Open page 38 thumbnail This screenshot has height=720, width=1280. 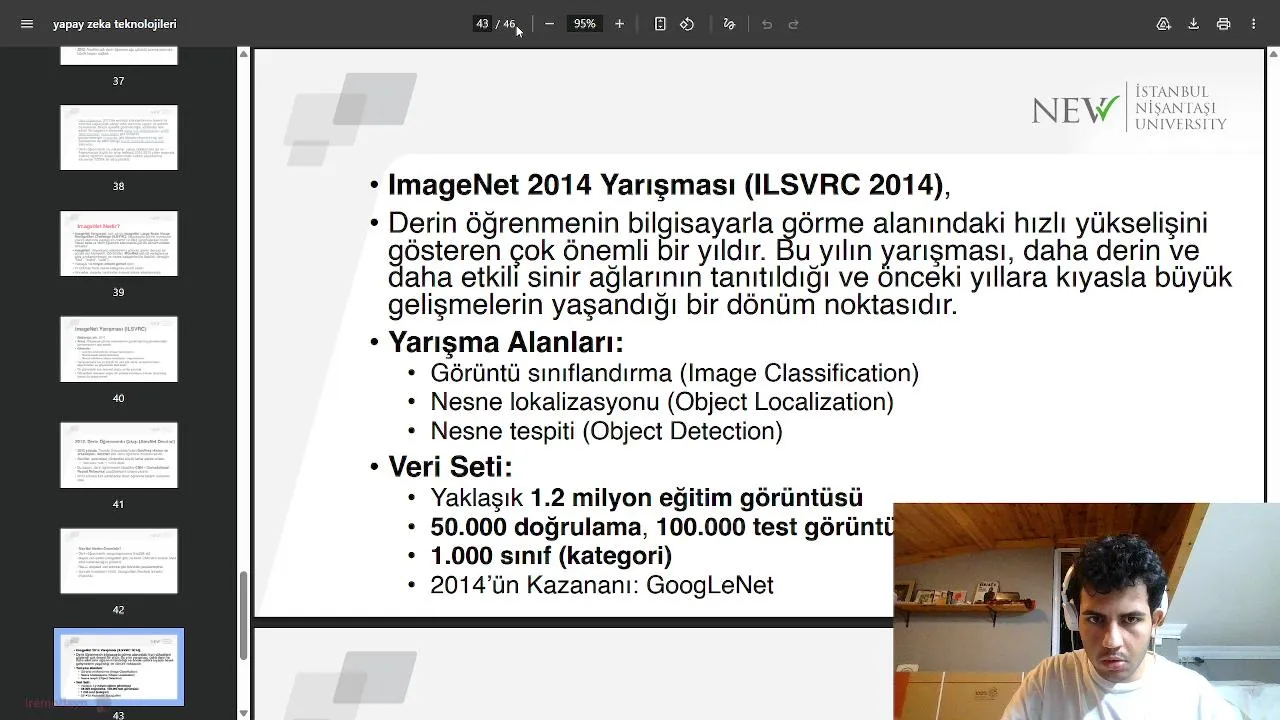[119, 137]
